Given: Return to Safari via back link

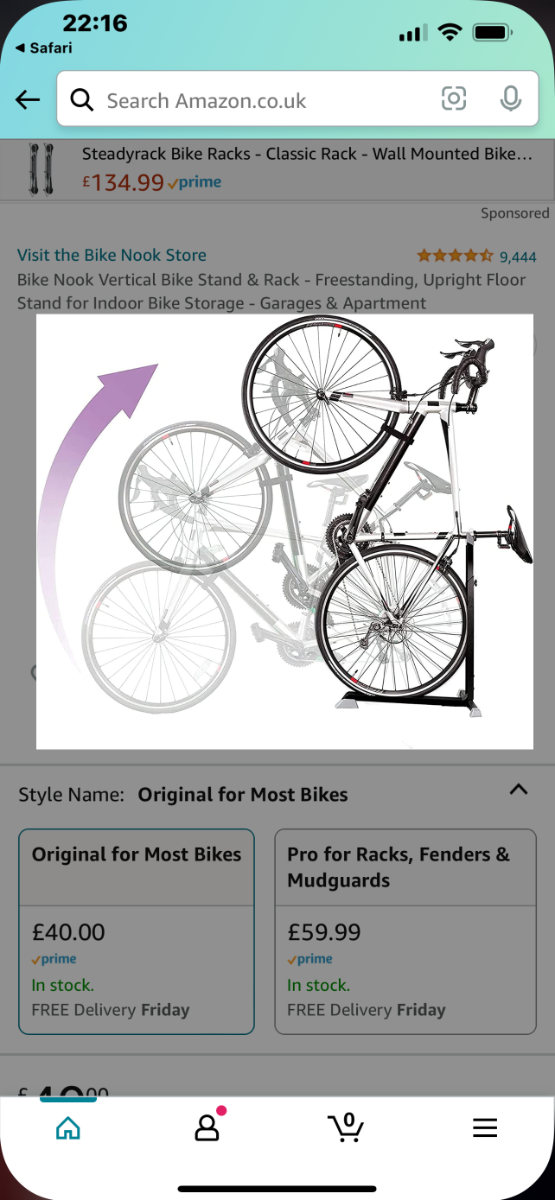Looking at the screenshot, I should coord(43,48).
